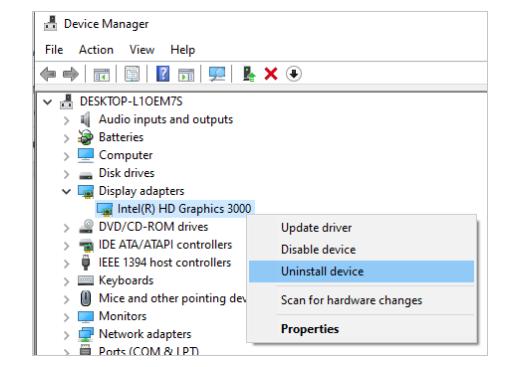Click the DVD/CD-ROM drives disc icon
The image size is (515, 367).
click(x=86, y=226)
